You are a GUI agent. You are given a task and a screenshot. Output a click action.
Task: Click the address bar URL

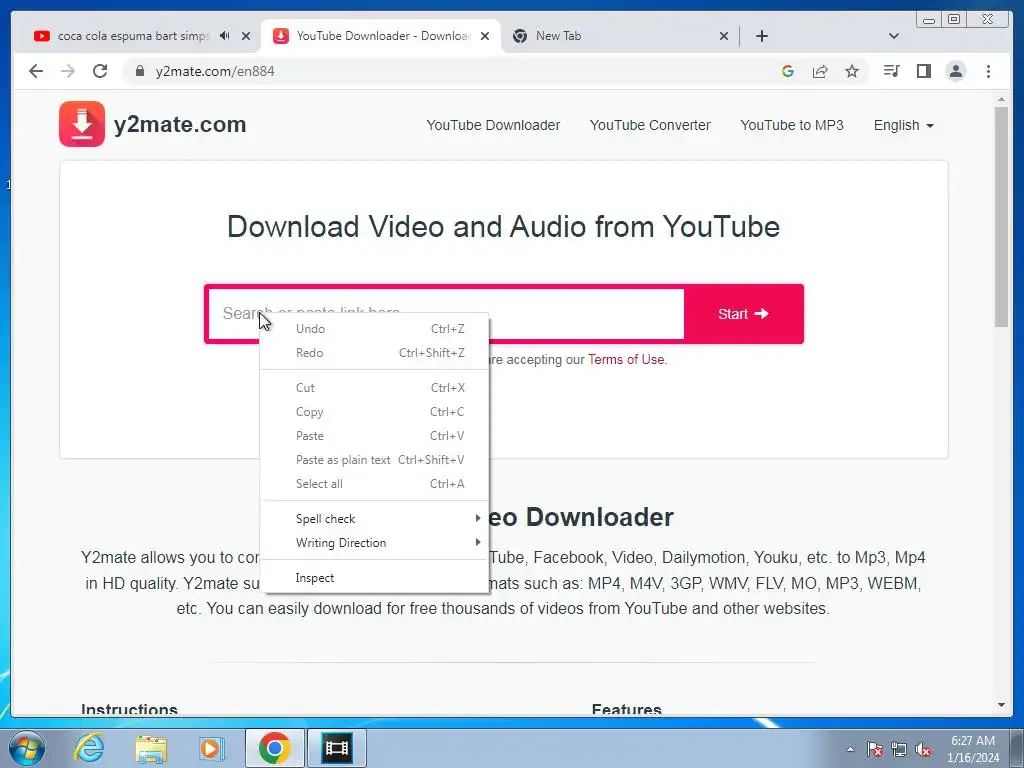coord(215,71)
